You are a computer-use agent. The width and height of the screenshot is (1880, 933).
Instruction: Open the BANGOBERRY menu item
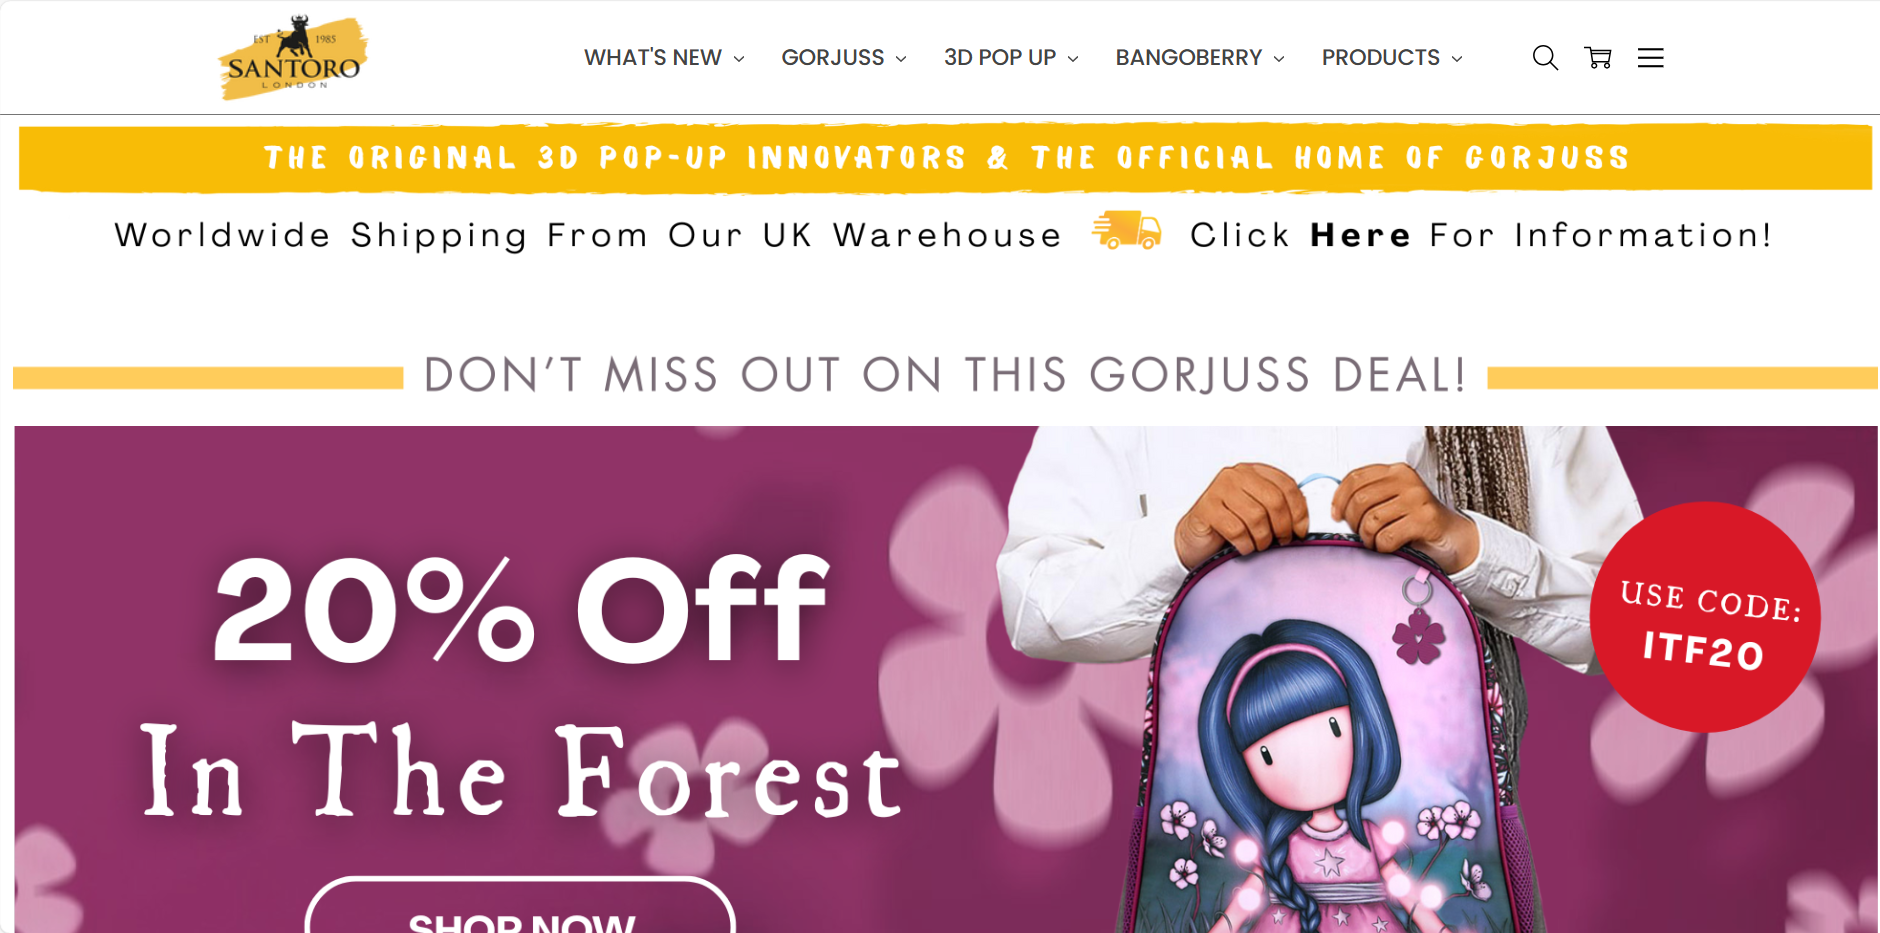tap(1189, 58)
